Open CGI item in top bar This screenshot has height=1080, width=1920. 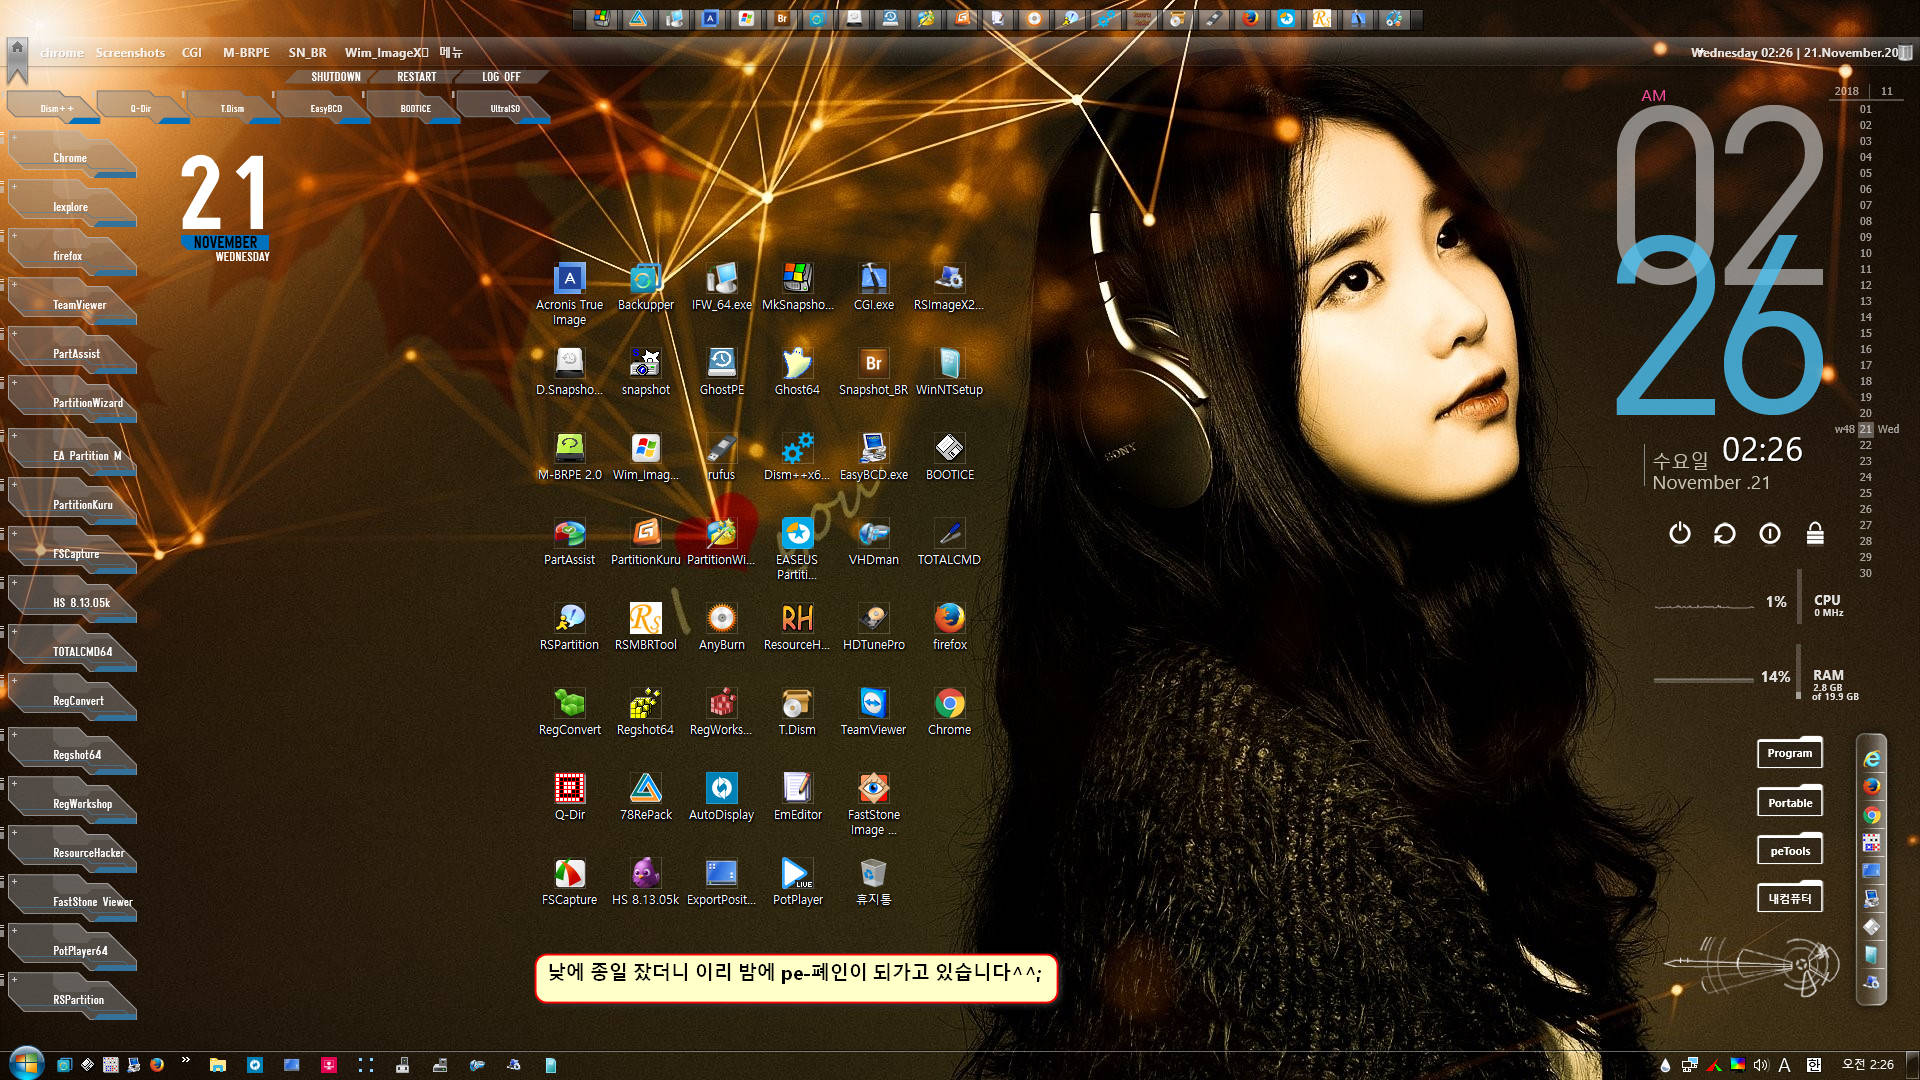coord(191,52)
